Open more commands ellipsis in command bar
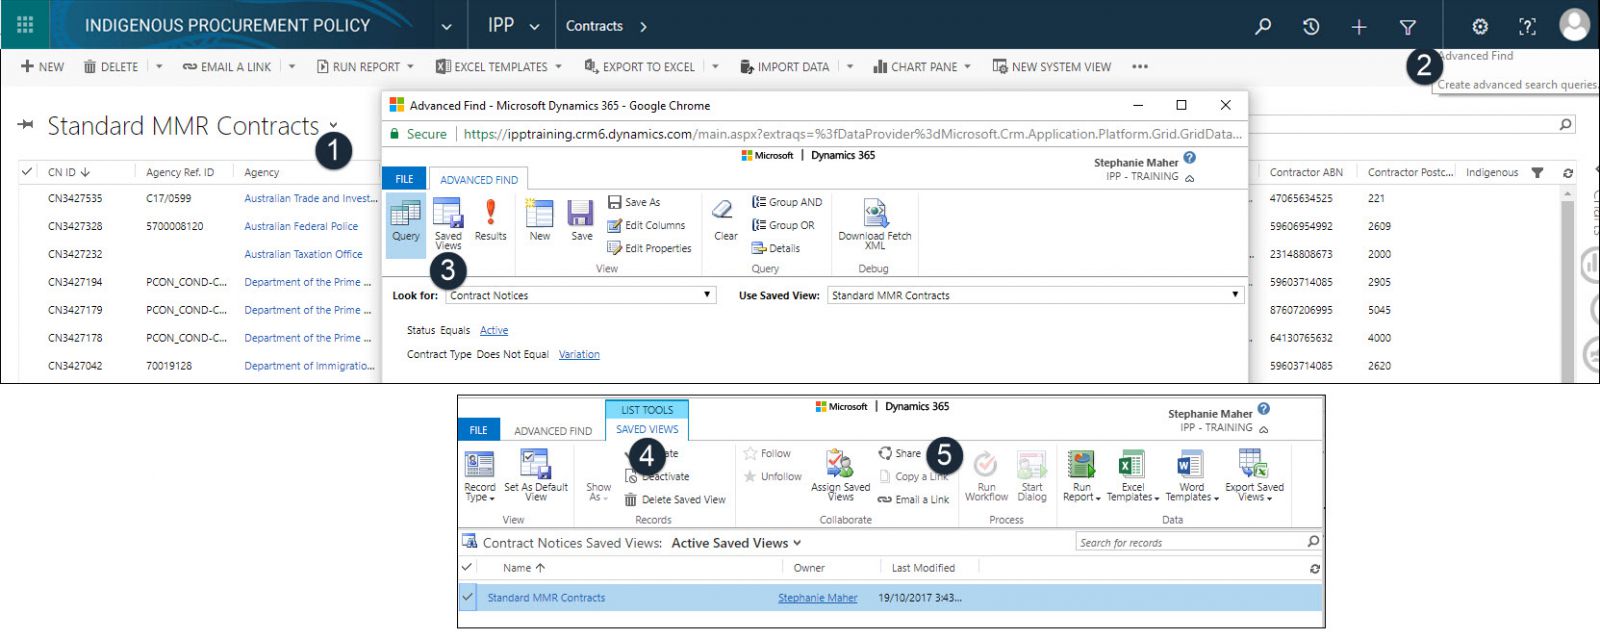1600x639 pixels. coord(1140,67)
